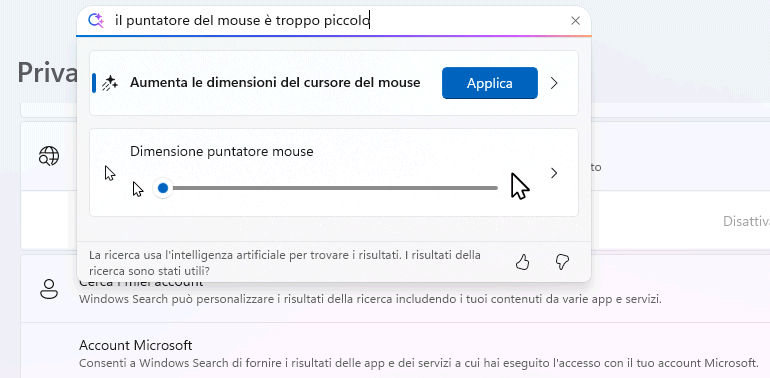Image resolution: width=770 pixels, height=378 pixels.
Task: Click the mouse pointer size slider thumb
Action: click(x=163, y=188)
